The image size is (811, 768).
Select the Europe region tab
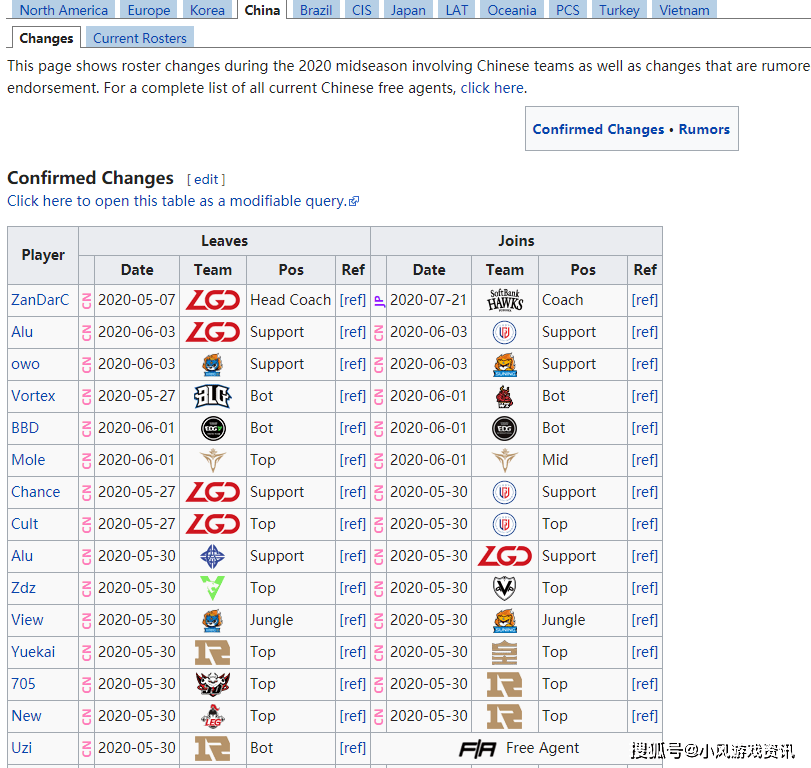coord(149,10)
